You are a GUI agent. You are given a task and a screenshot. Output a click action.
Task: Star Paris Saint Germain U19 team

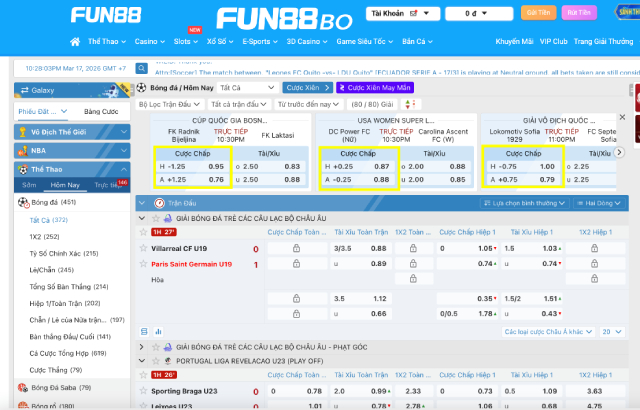tap(143, 264)
